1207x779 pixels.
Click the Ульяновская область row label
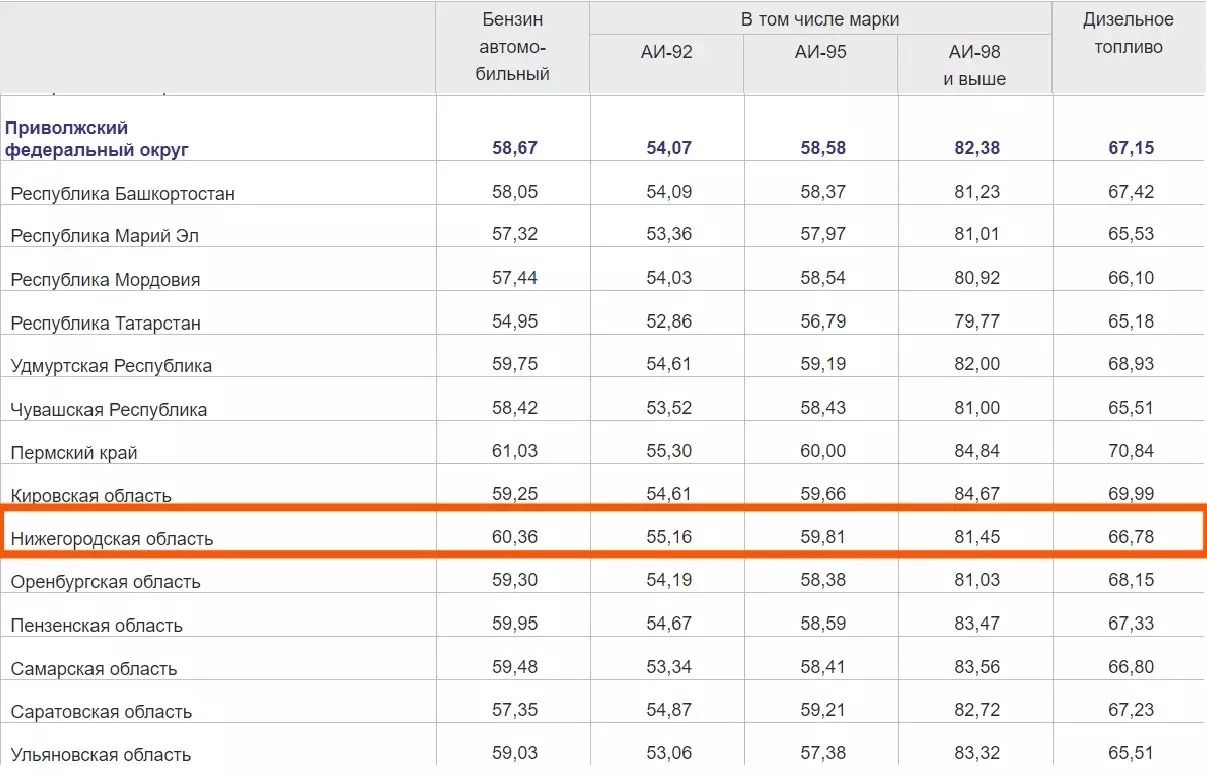(100, 754)
